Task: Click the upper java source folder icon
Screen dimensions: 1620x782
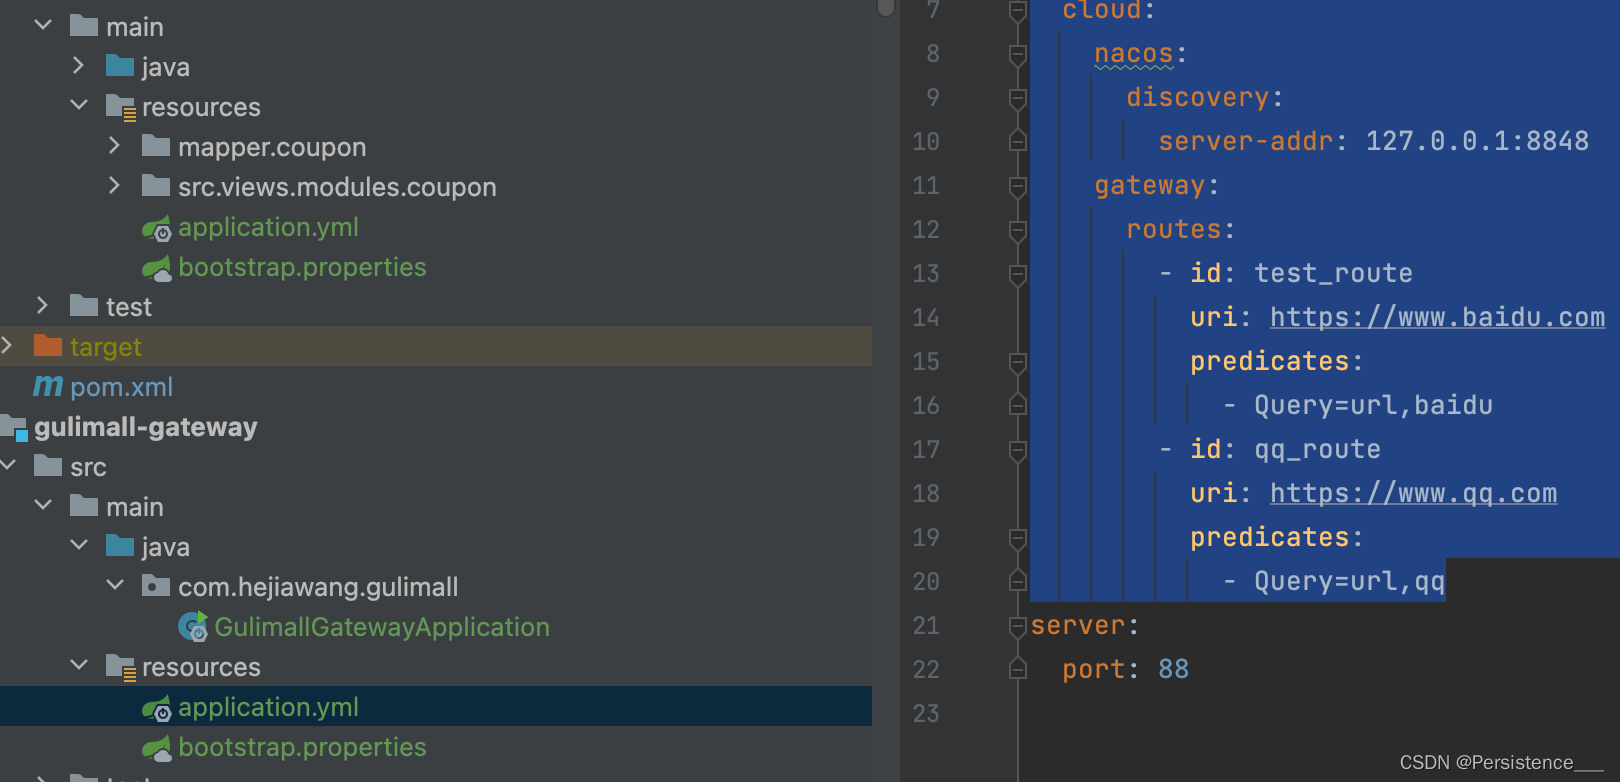Action: click(120, 66)
